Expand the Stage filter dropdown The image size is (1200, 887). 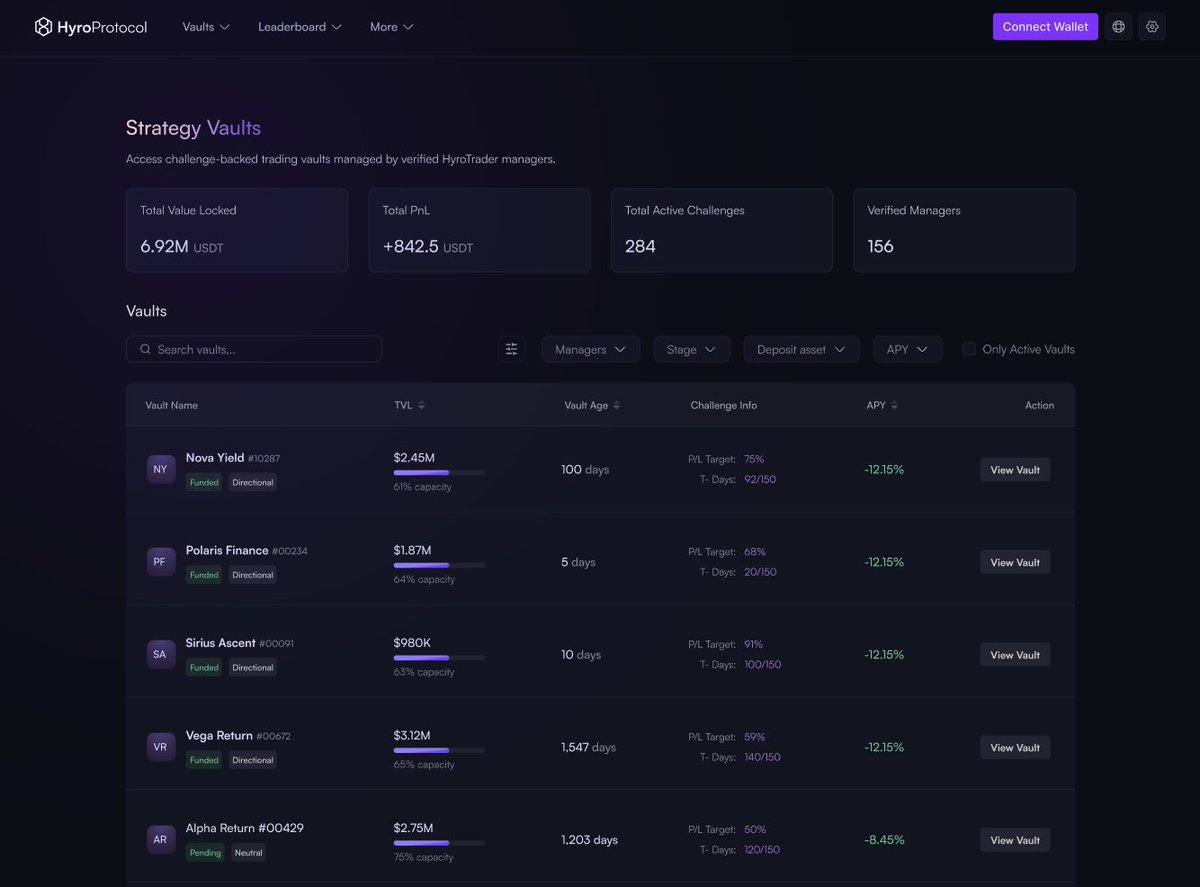pyautogui.click(x=692, y=349)
